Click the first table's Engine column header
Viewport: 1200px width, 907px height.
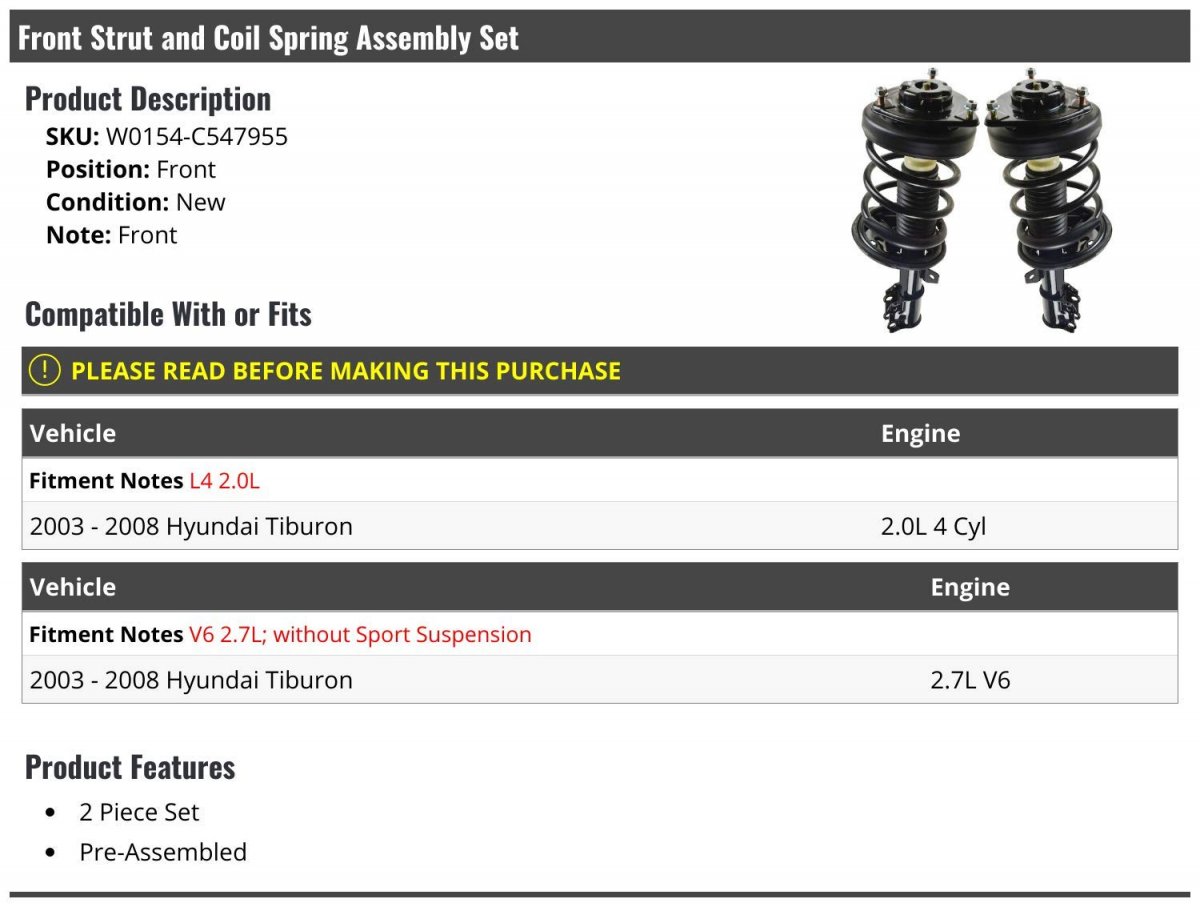(x=920, y=434)
